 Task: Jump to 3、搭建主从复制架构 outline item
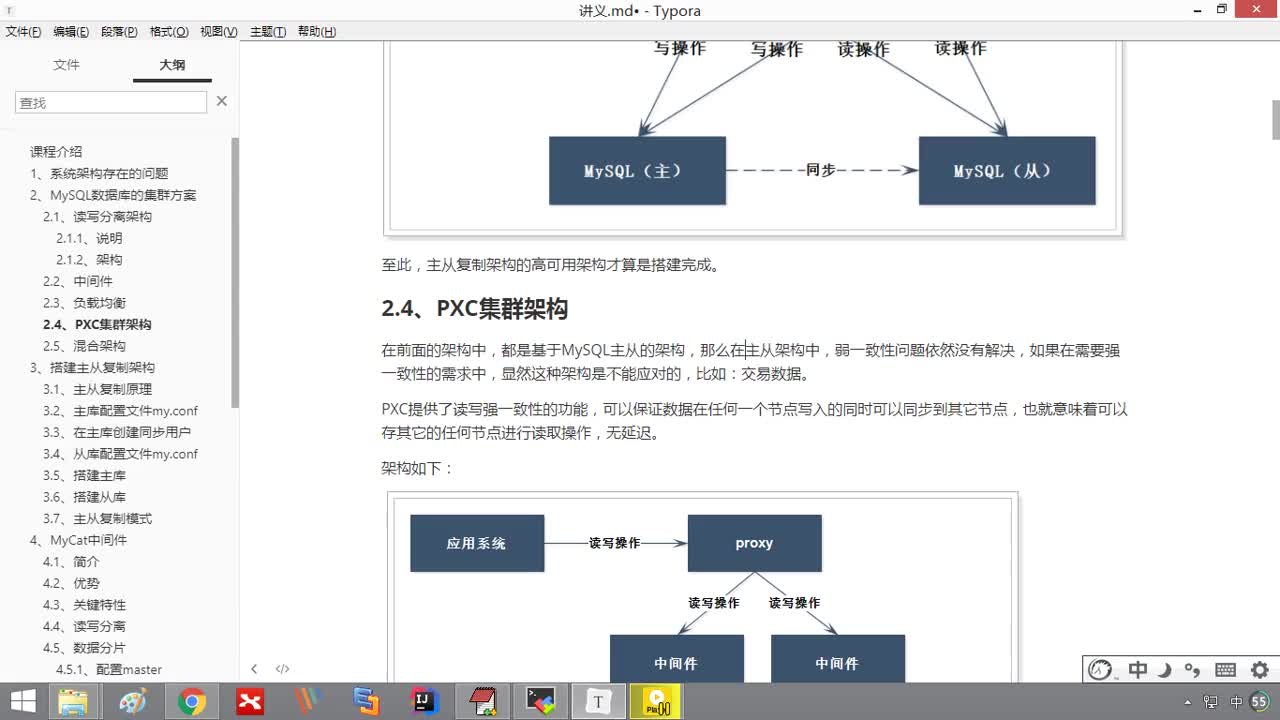coord(92,368)
